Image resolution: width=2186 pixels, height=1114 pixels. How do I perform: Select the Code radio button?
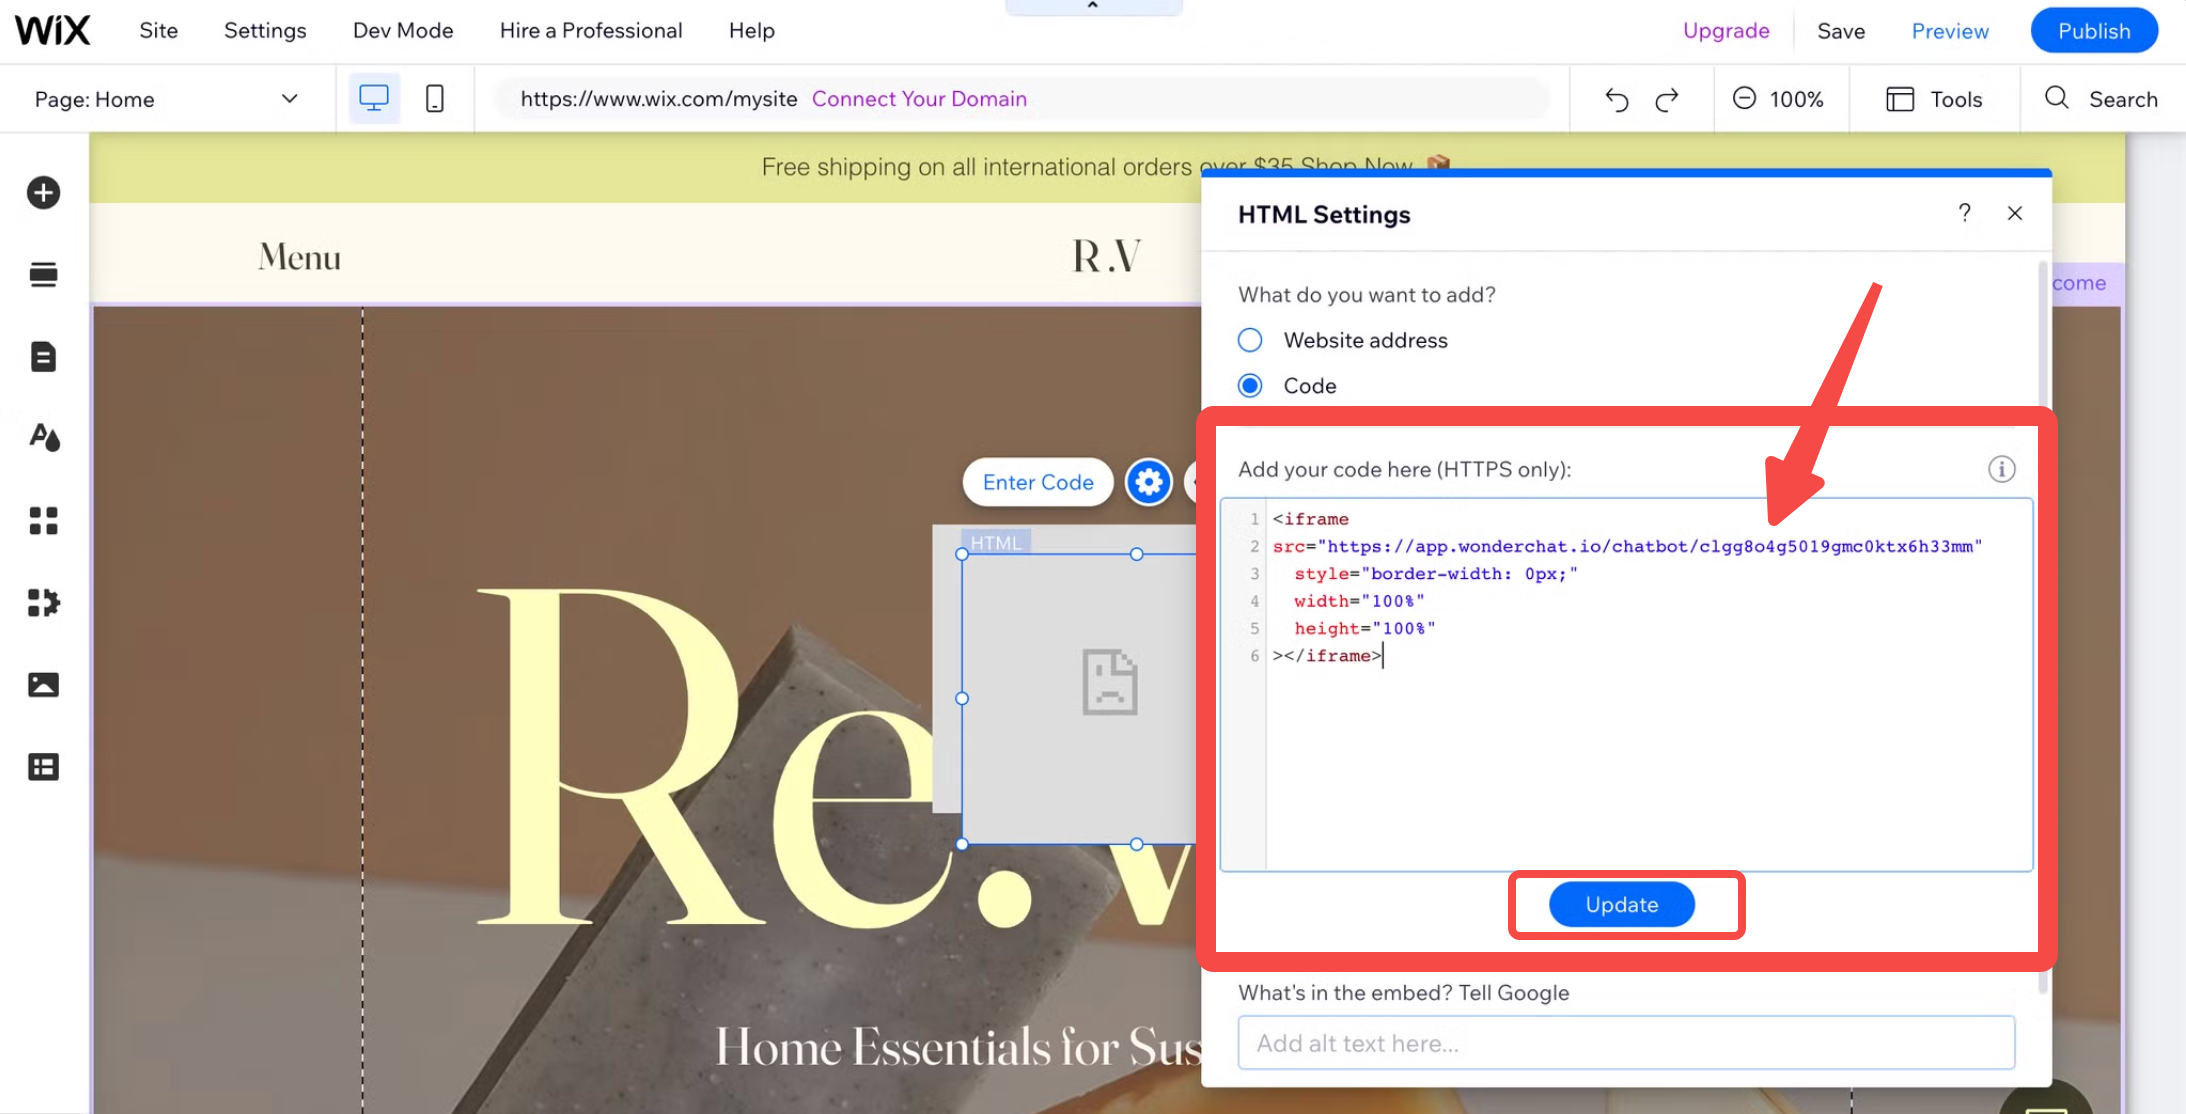tap(1250, 386)
